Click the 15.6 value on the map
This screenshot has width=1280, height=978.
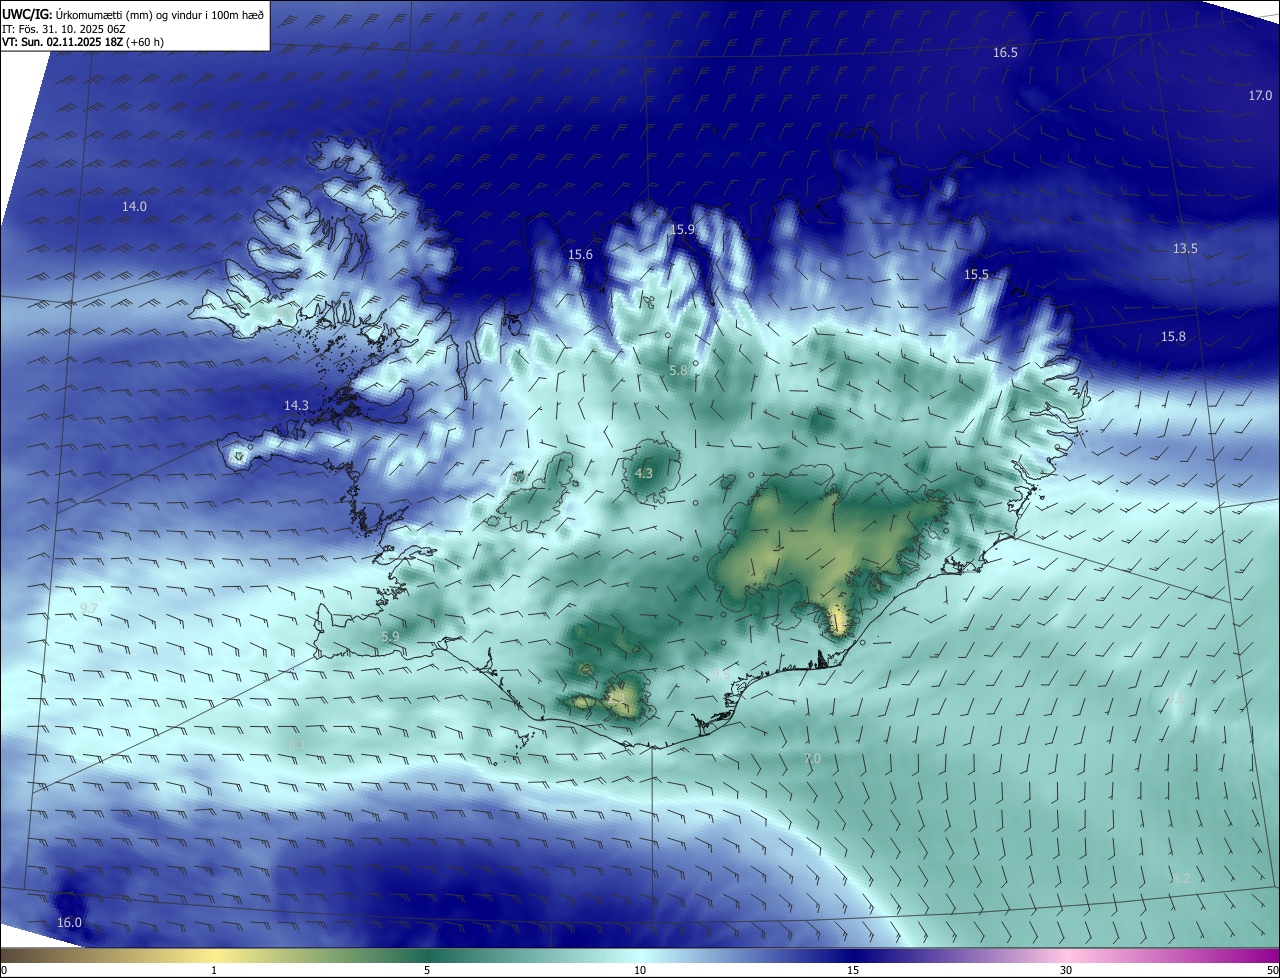click(x=580, y=256)
